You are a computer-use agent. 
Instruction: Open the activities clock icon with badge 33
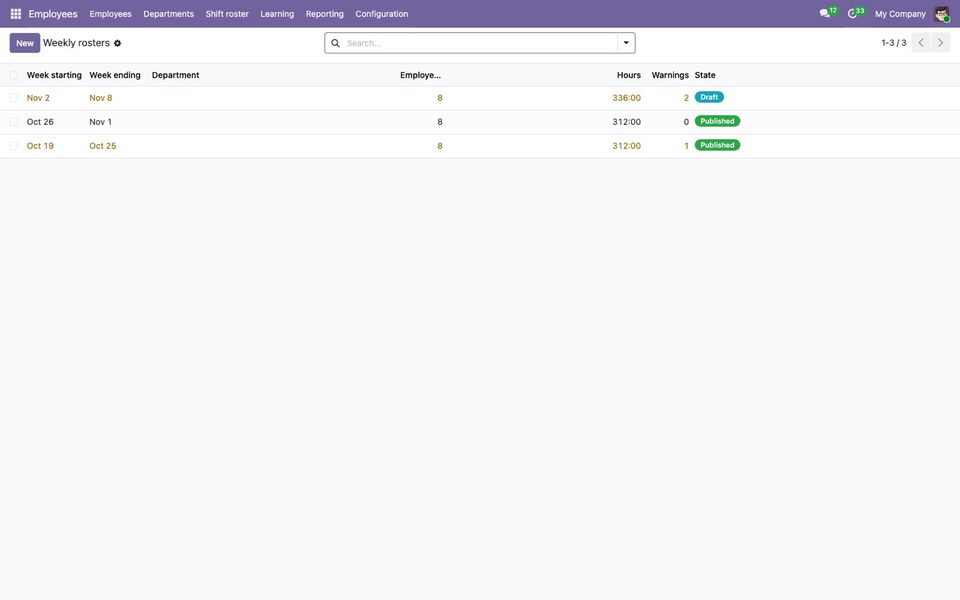pos(855,13)
